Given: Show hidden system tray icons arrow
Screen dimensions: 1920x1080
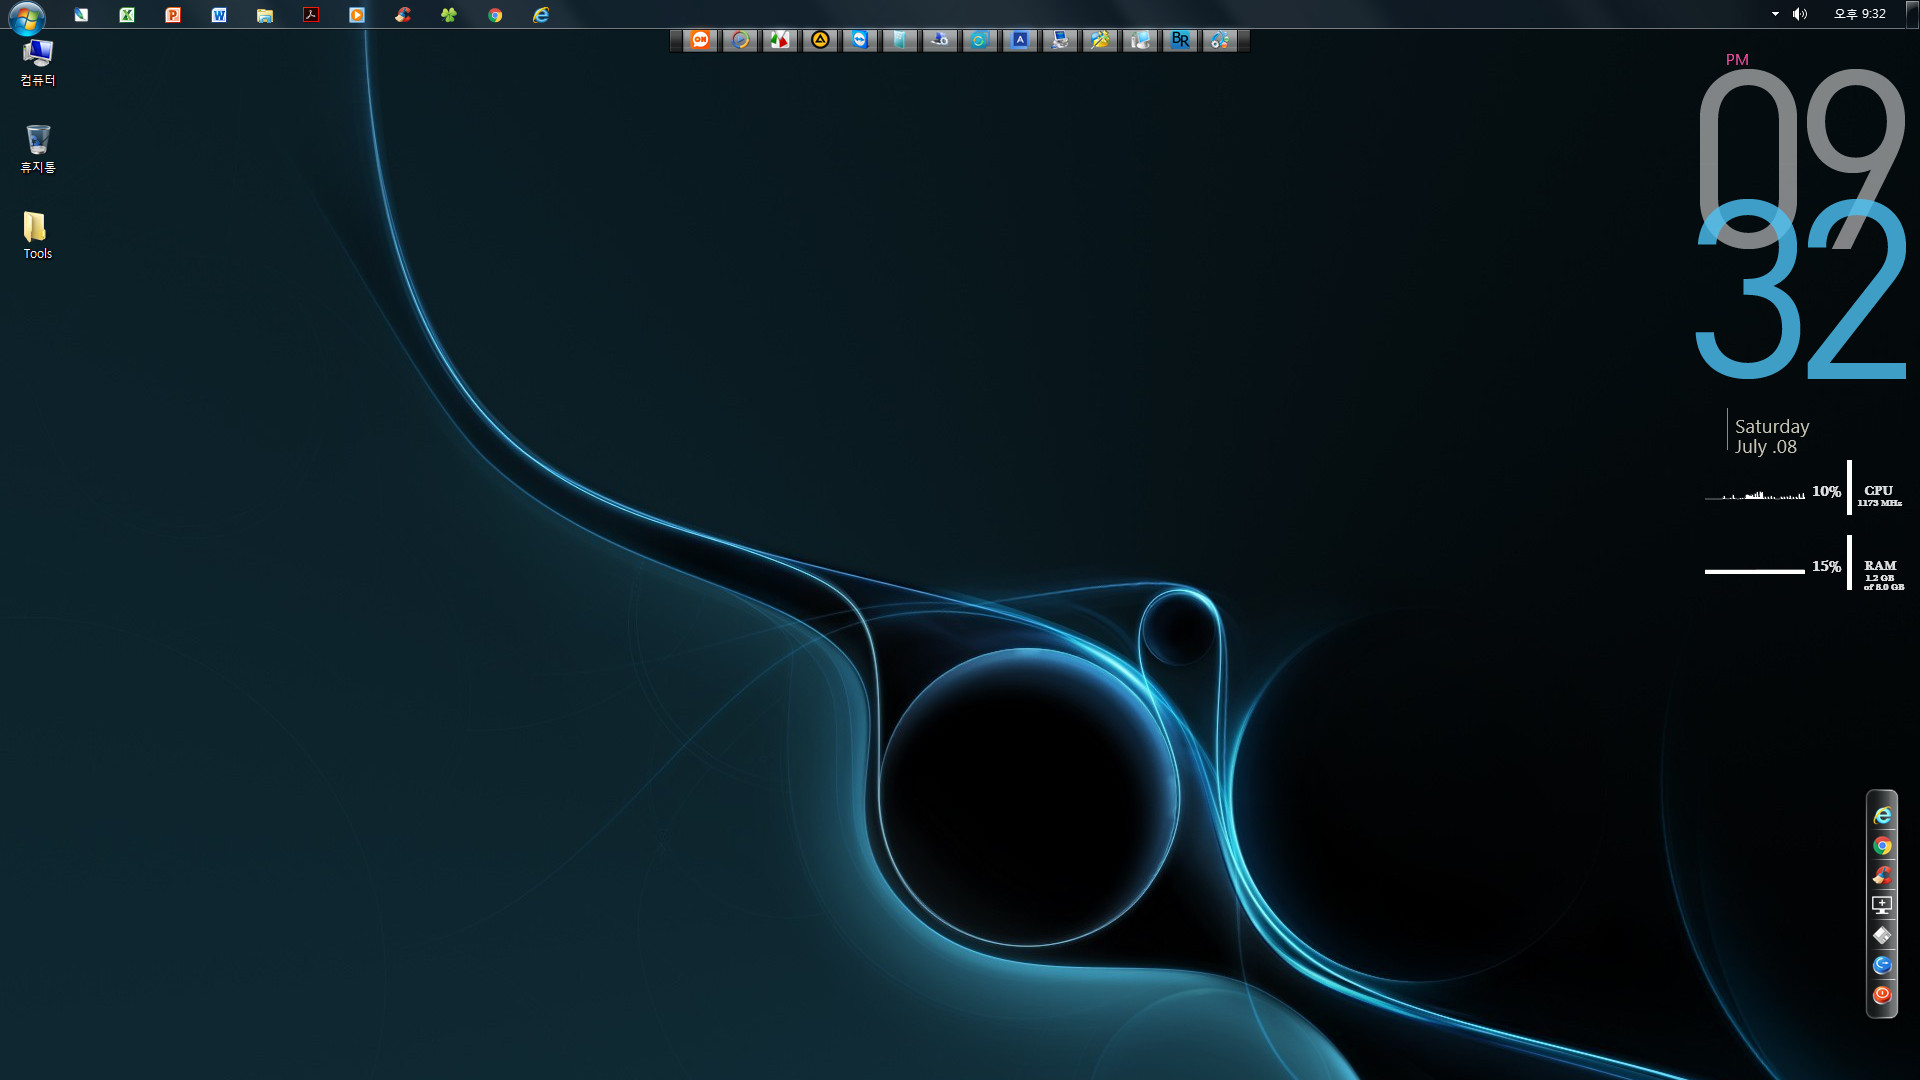Looking at the screenshot, I should tap(1775, 14).
